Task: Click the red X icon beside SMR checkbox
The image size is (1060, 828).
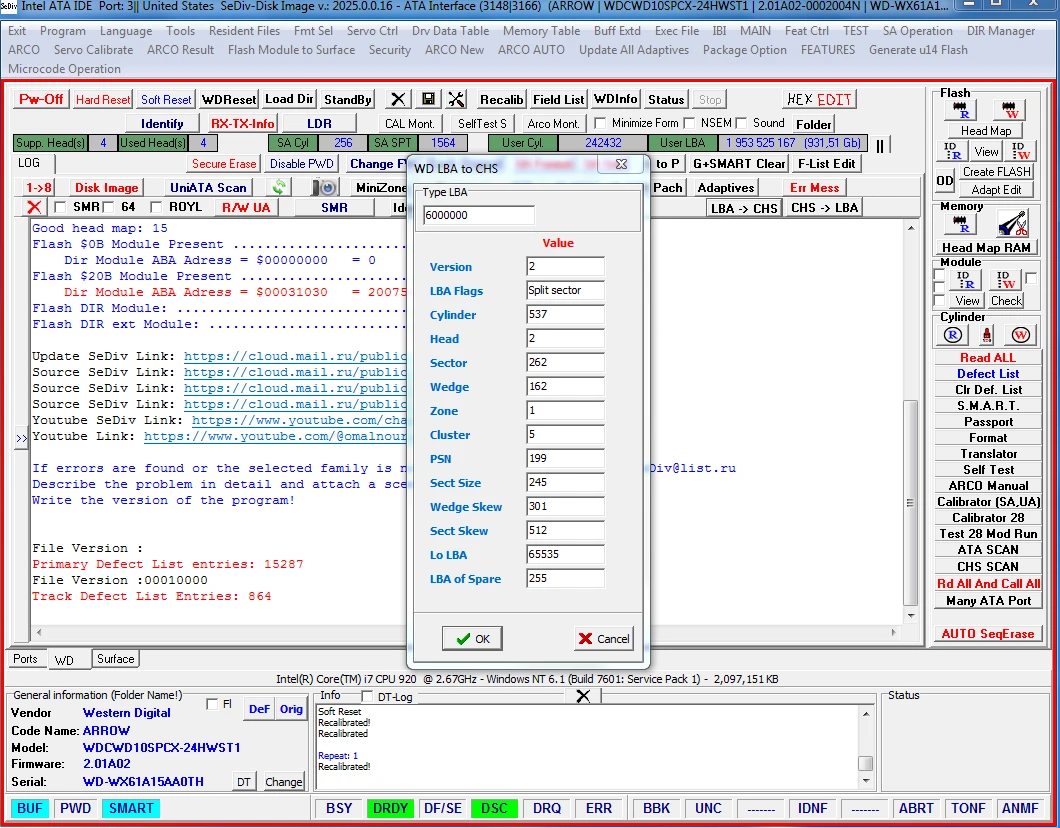Action: click(x=34, y=207)
